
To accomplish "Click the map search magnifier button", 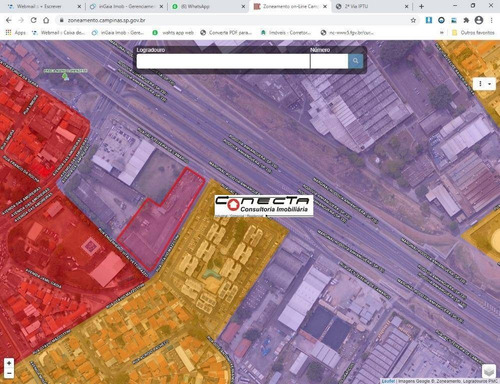I will point(355,61).
